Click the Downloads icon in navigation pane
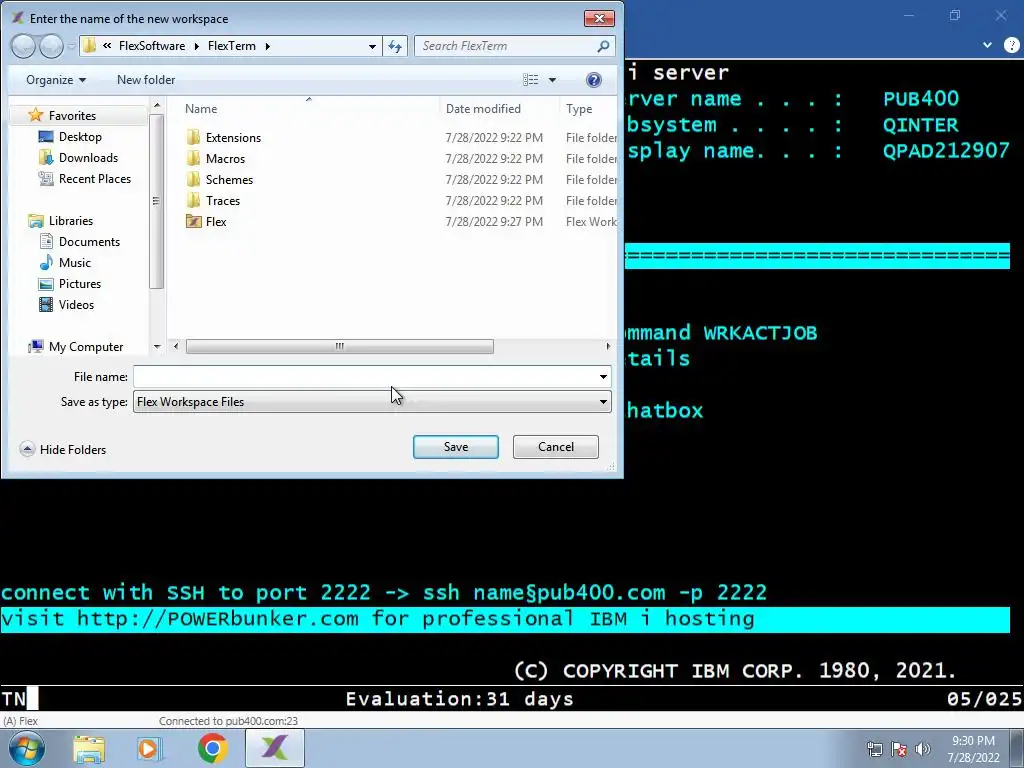The height and width of the screenshot is (768, 1024). (x=46, y=157)
